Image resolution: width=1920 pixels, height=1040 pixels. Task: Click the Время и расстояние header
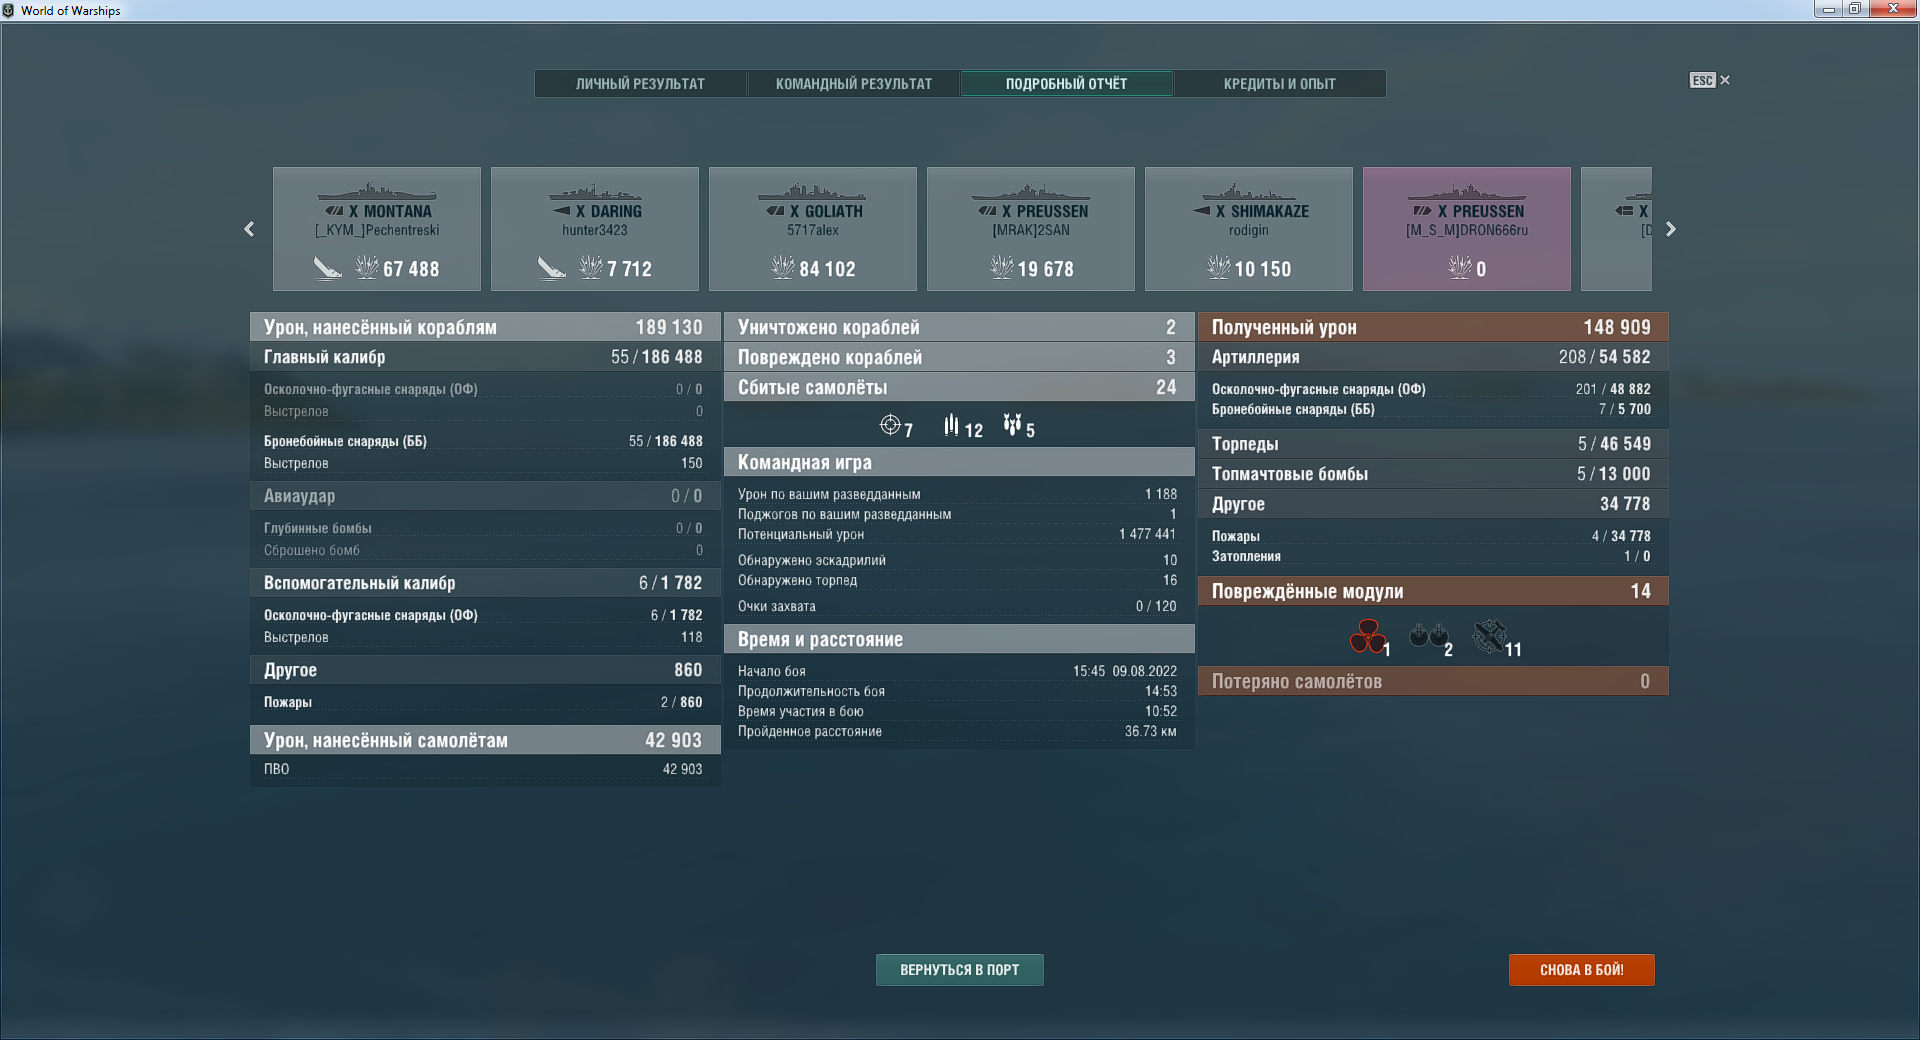pyautogui.click(x=959, y=639)
